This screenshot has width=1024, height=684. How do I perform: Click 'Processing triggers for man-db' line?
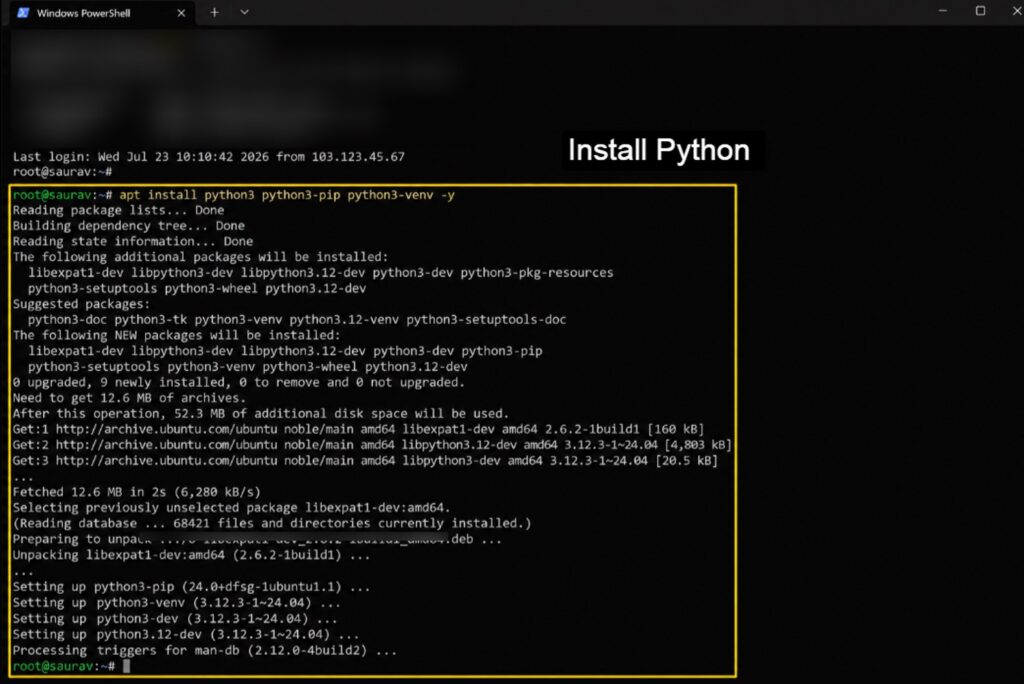(x=204, y=651)
